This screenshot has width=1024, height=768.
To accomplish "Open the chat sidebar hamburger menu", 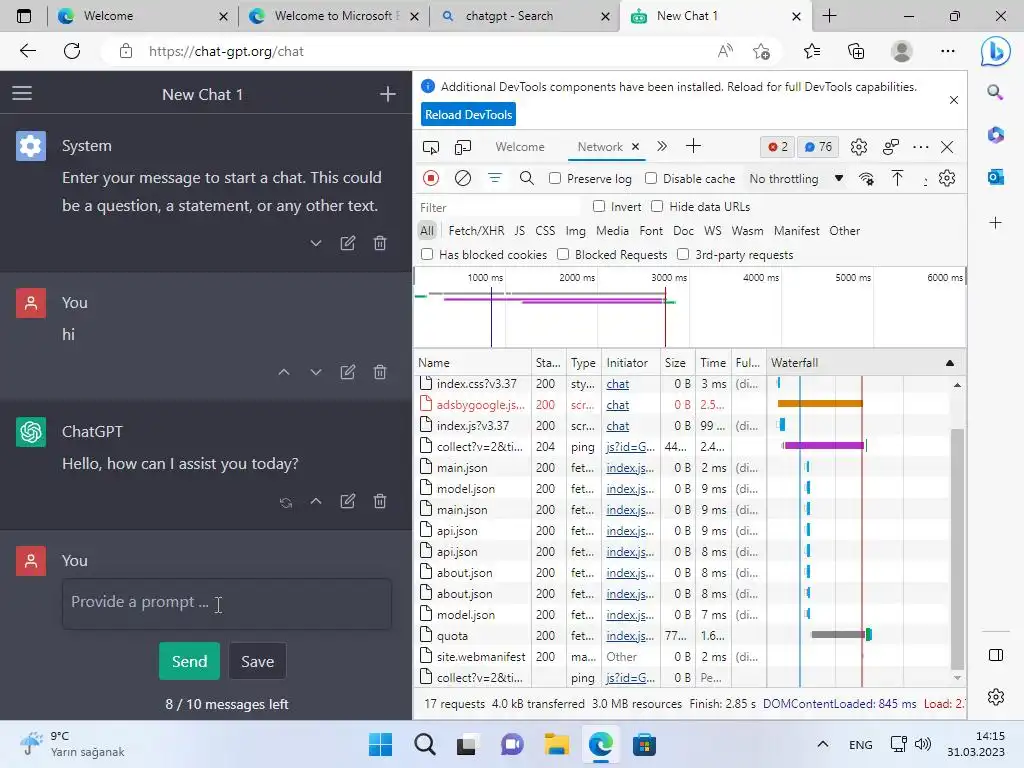I will tap(22, 94).
